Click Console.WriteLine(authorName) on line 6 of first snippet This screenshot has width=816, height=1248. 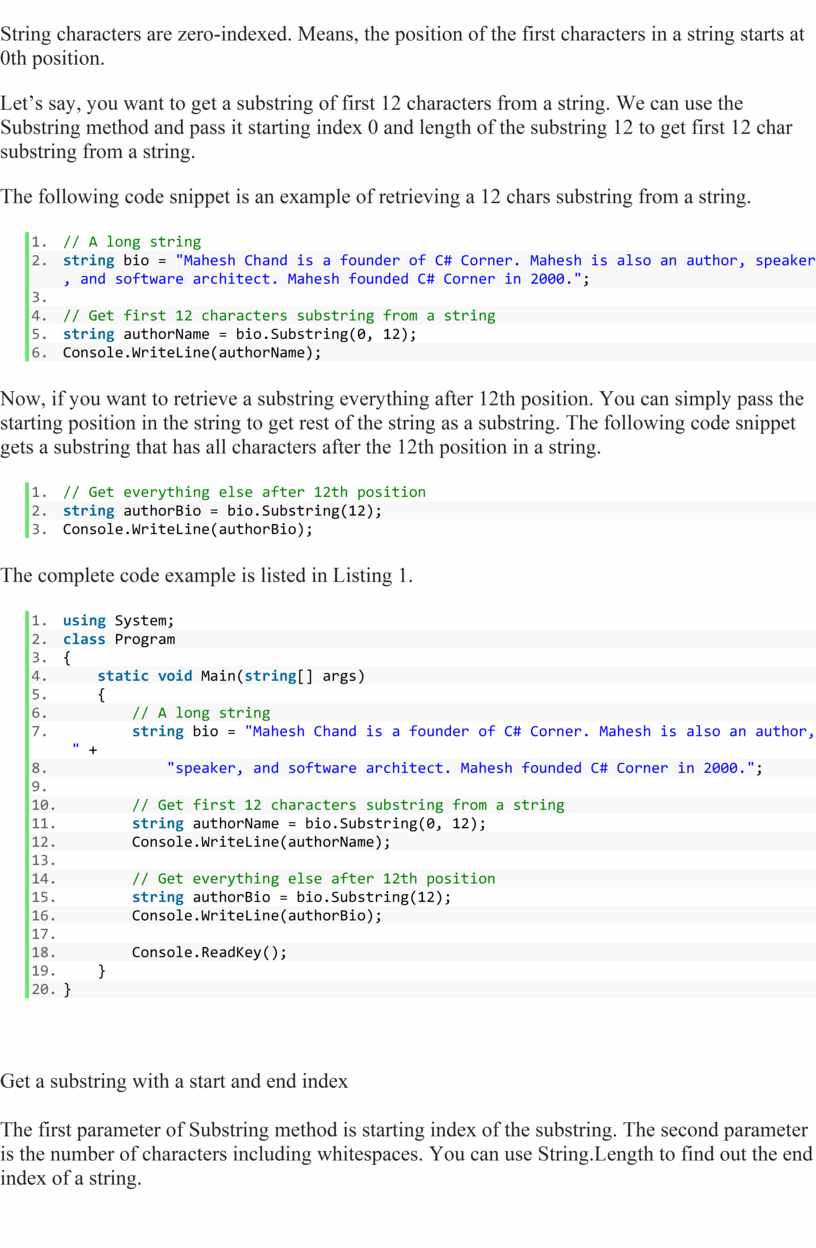coord(192,352)
